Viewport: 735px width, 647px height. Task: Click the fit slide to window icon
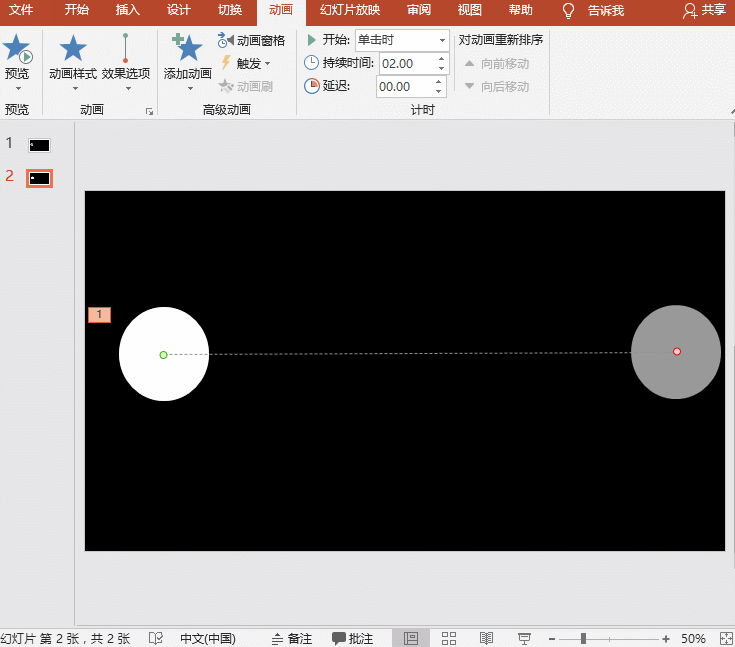[x=726, y=639]
